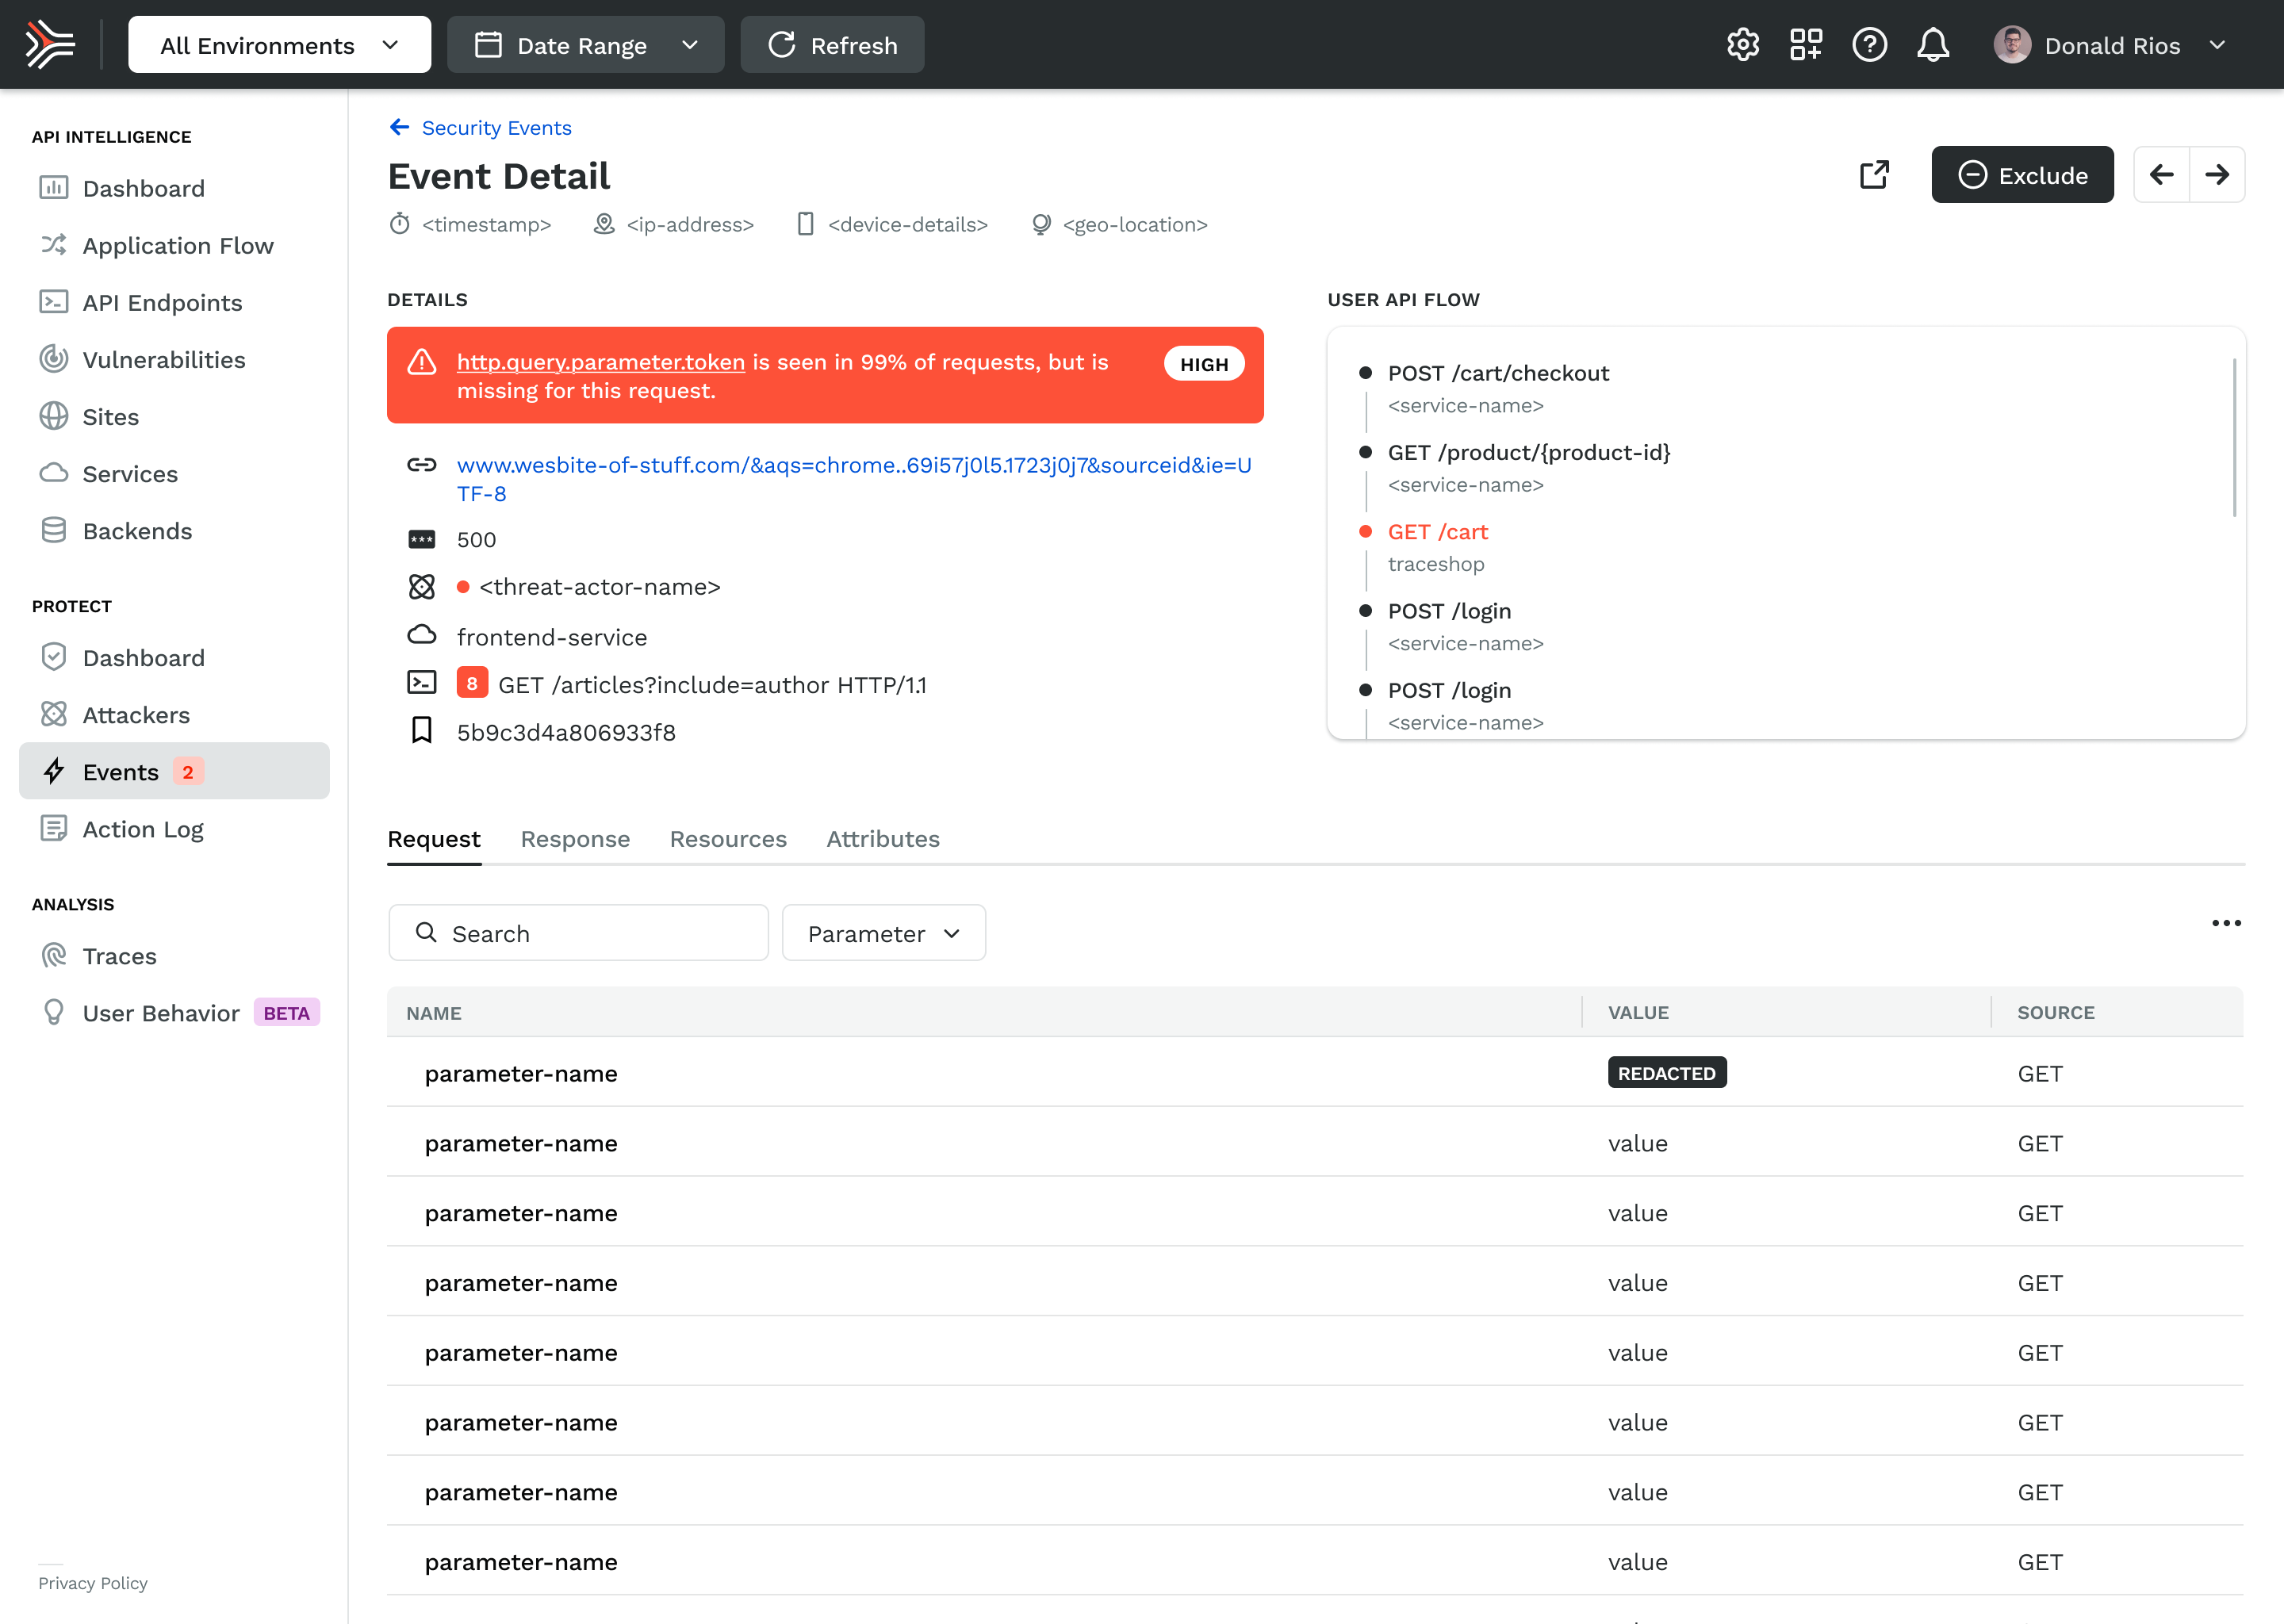Click the parameter Search field

point(578,933)
